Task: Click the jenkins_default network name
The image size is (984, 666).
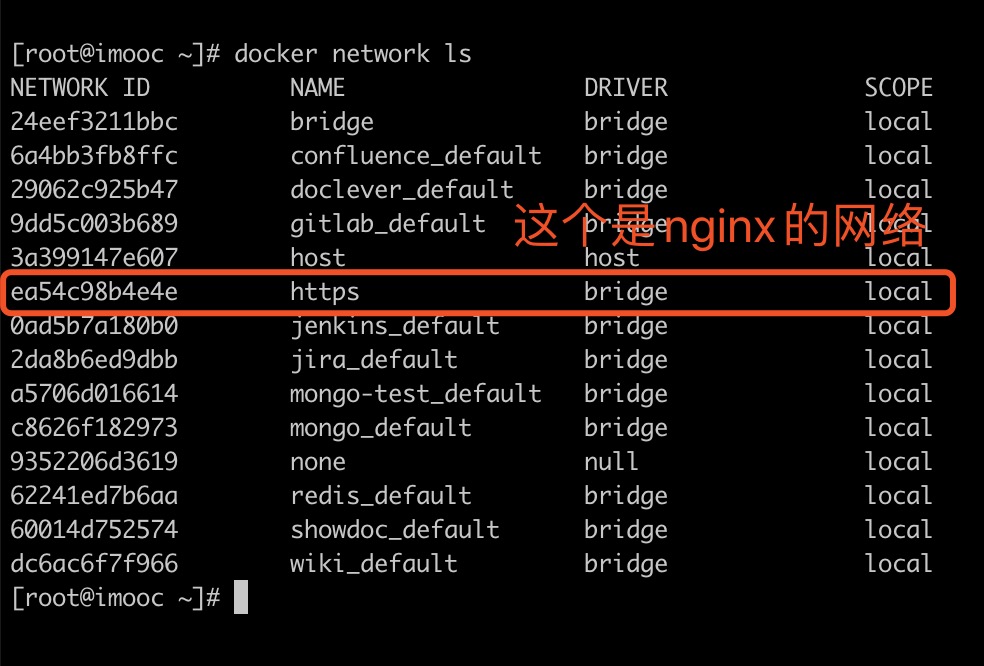Action: pyautogui.click(x=394, y=326)
